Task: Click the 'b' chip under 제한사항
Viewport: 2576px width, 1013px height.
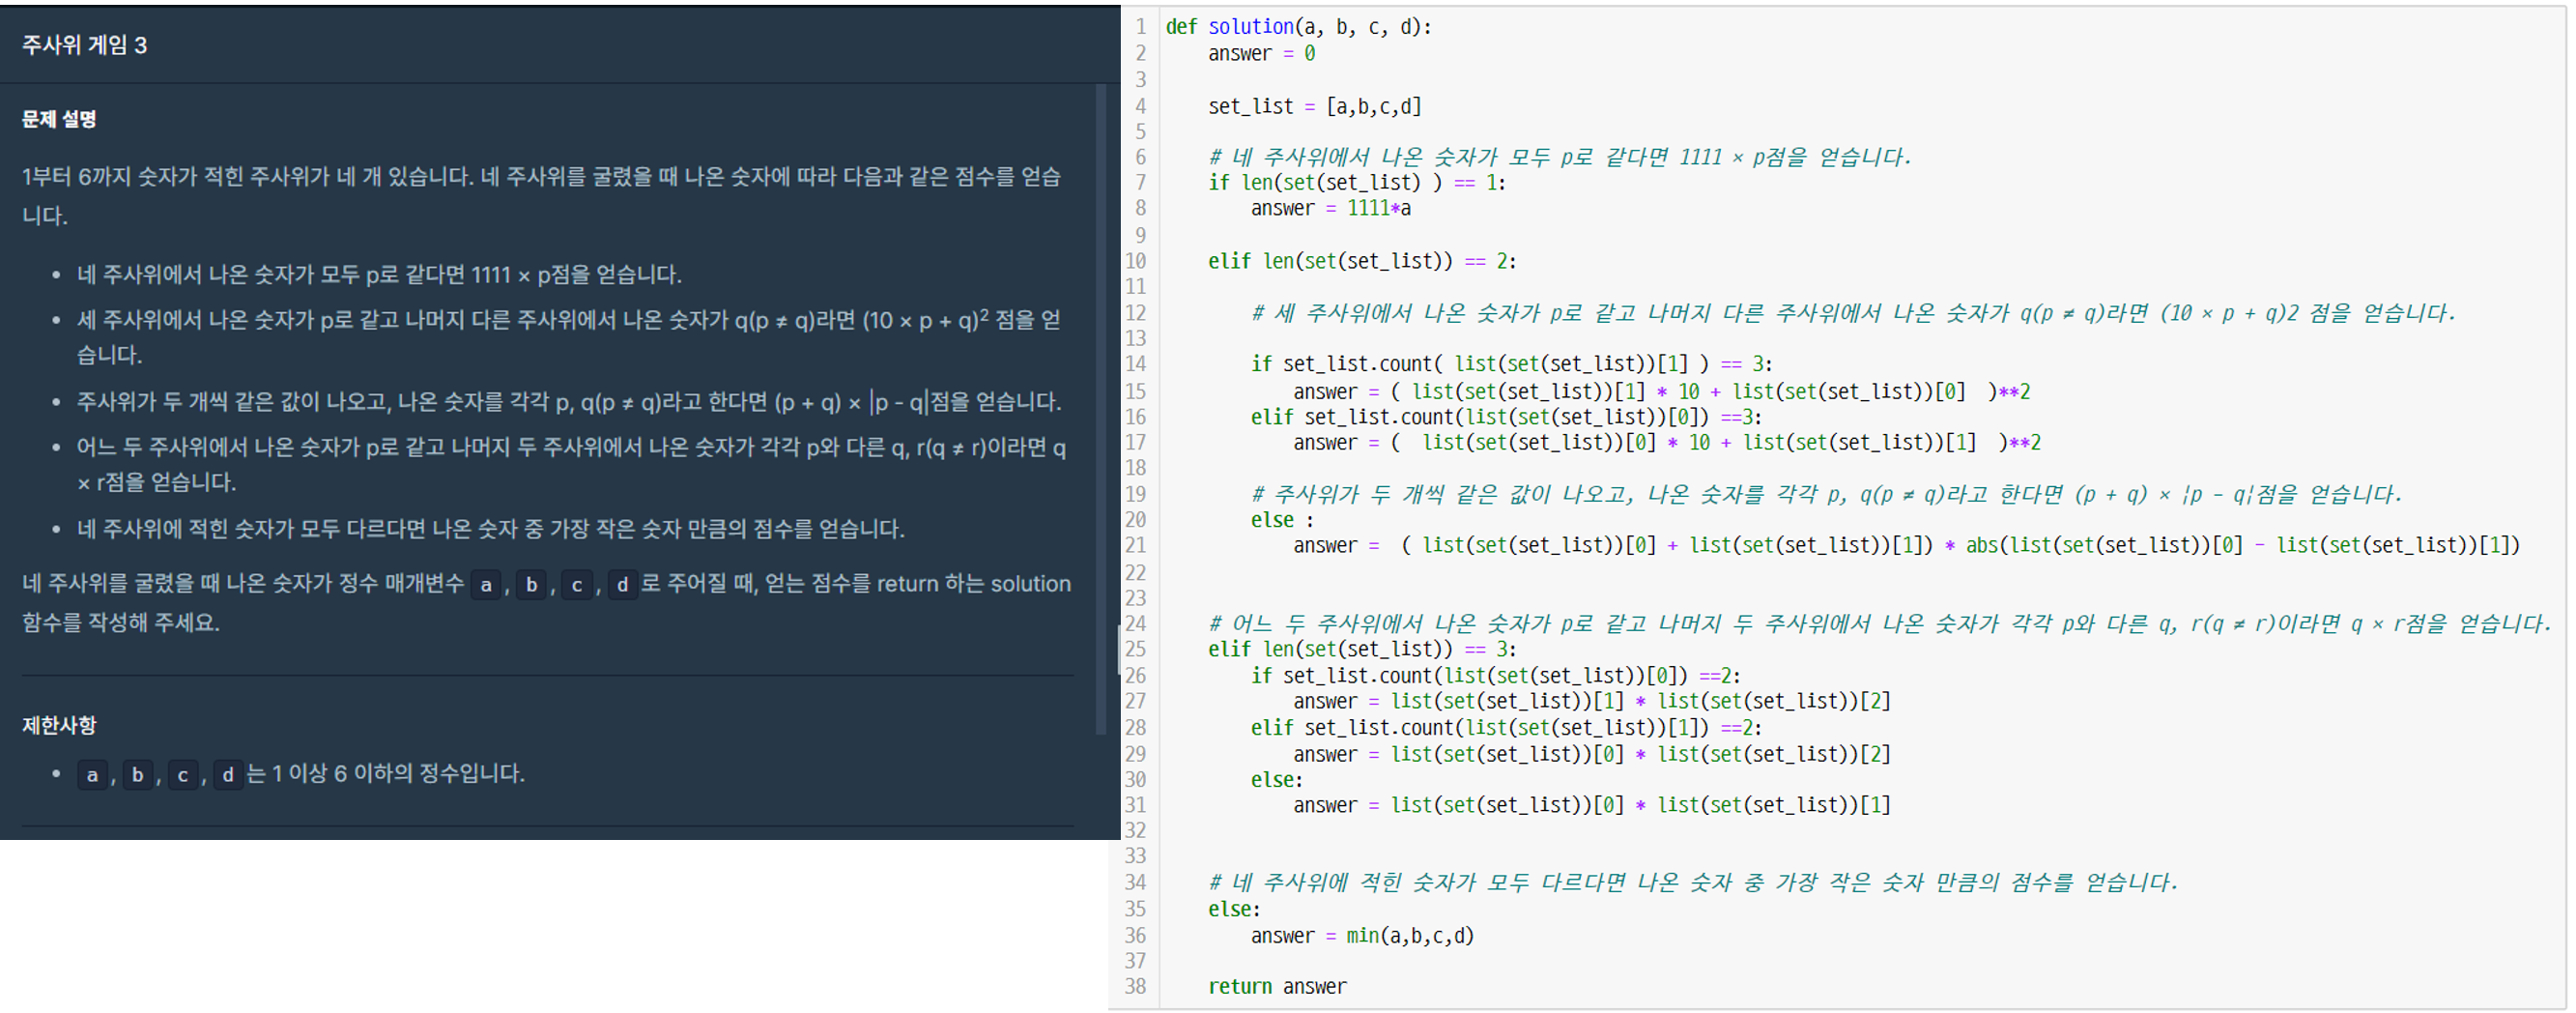Action: pos(137,775)
